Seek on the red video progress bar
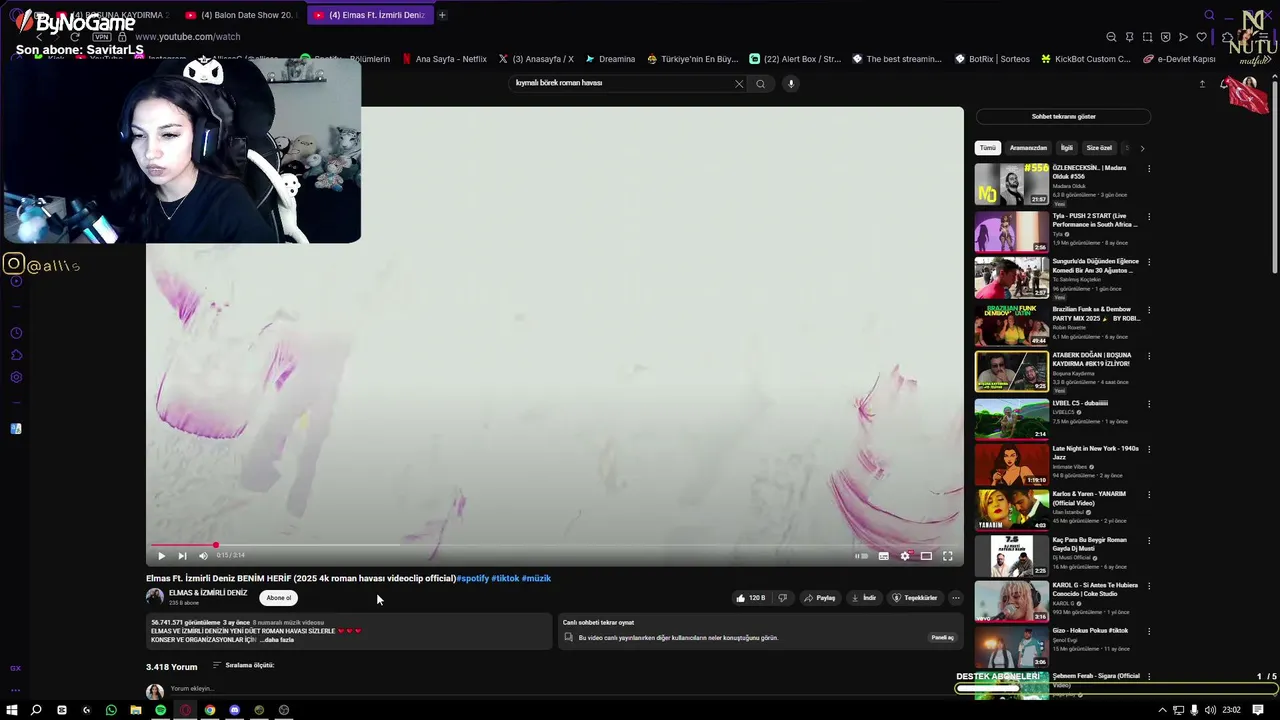 click(555, 545)
